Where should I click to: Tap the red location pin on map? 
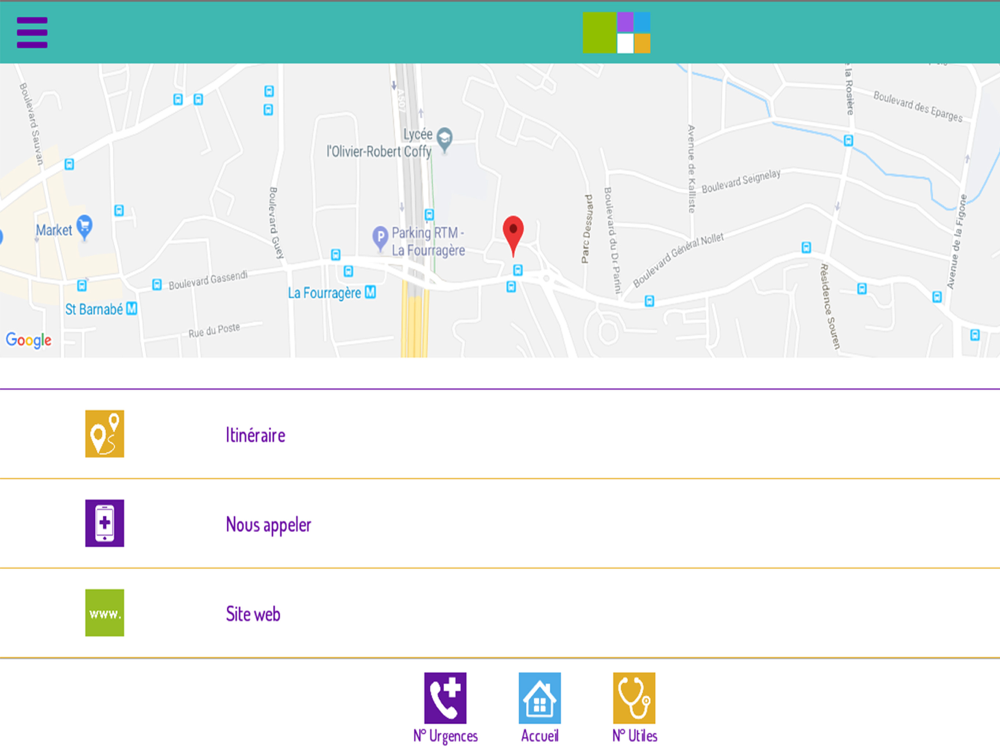(513, 236)
